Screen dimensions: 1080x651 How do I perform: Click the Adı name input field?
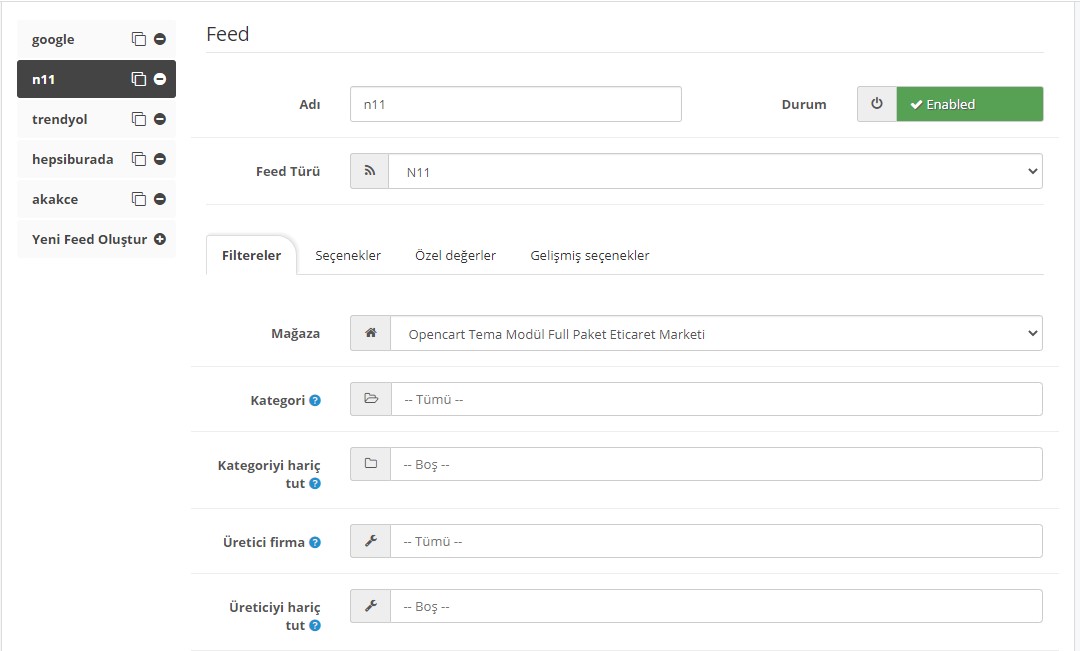pyautogui.click(x=515, y=104)
